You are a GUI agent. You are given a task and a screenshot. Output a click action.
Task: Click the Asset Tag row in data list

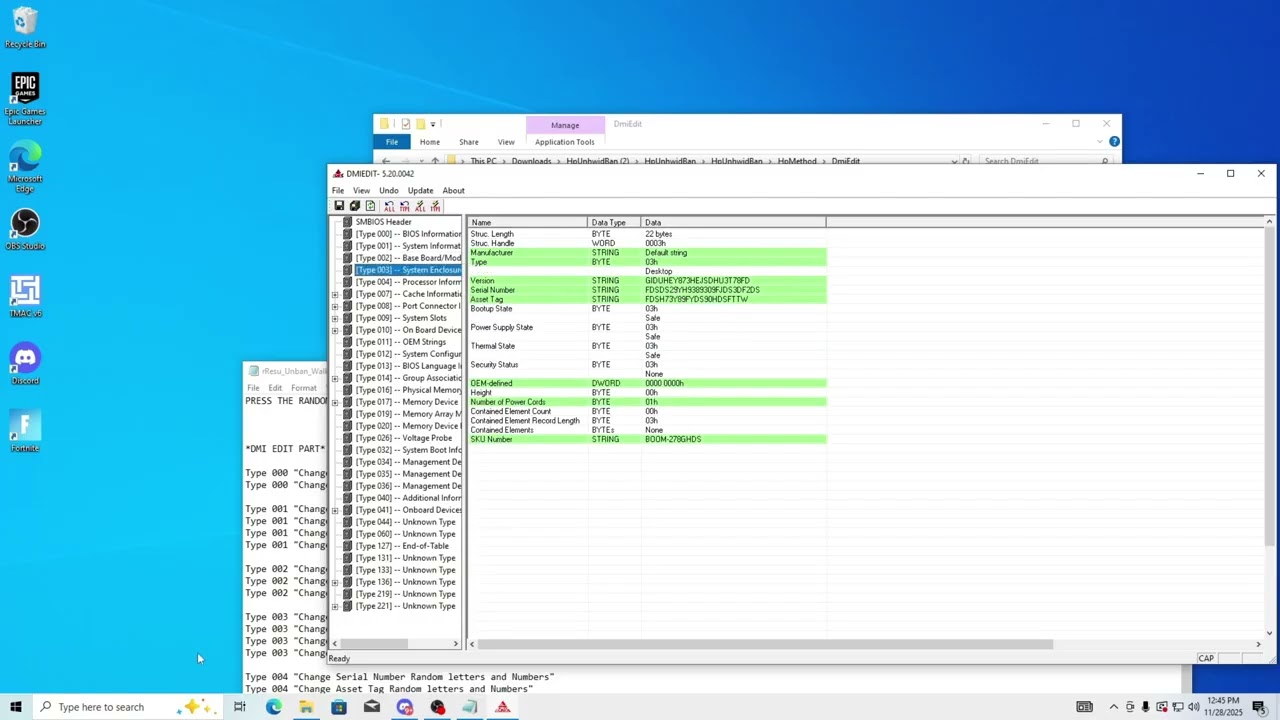coord(647,299)
